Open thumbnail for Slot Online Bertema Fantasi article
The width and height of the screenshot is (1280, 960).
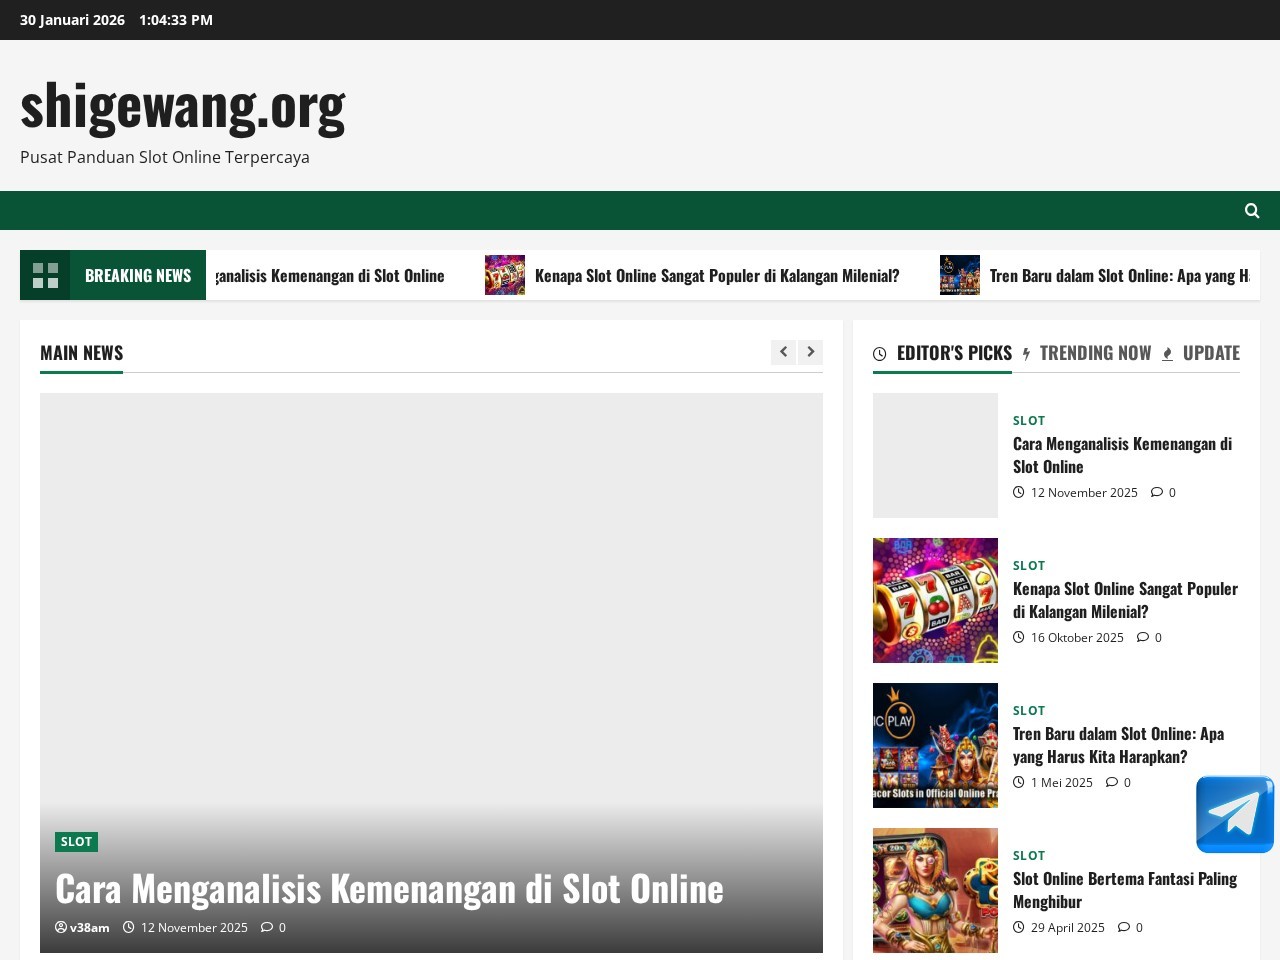935,890
